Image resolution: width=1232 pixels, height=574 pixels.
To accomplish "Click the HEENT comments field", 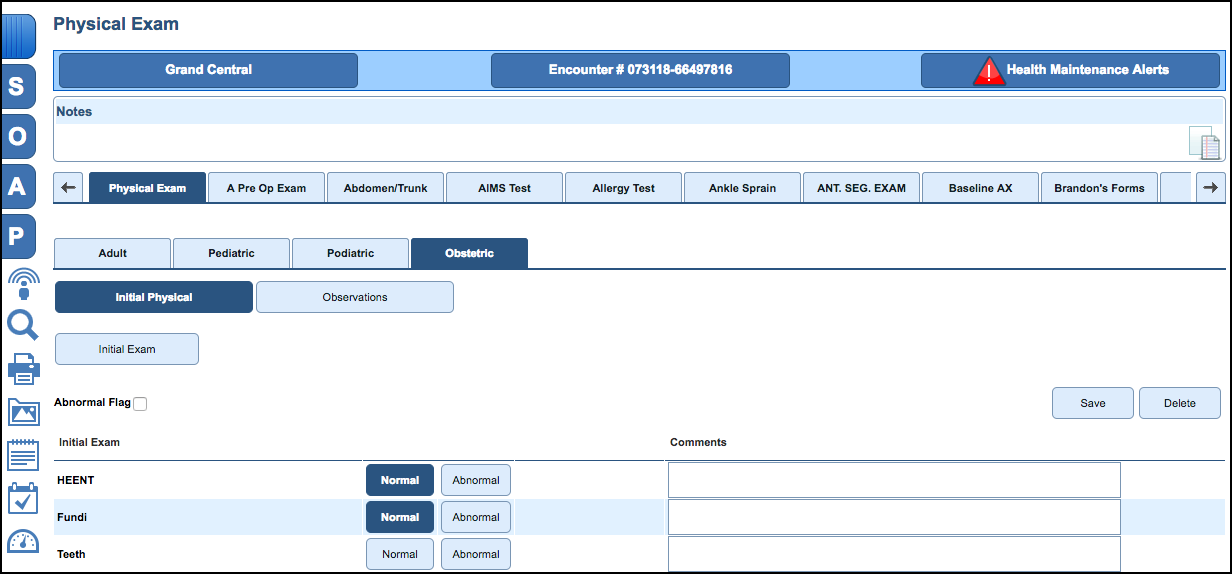I will tap(894, 480).
